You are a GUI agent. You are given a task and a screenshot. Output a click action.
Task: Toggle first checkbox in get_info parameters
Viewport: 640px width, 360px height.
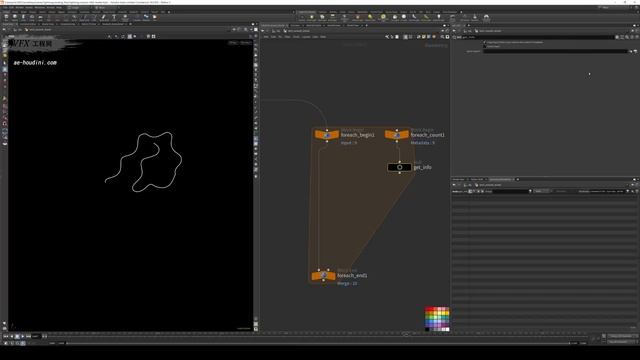[485, 42]
